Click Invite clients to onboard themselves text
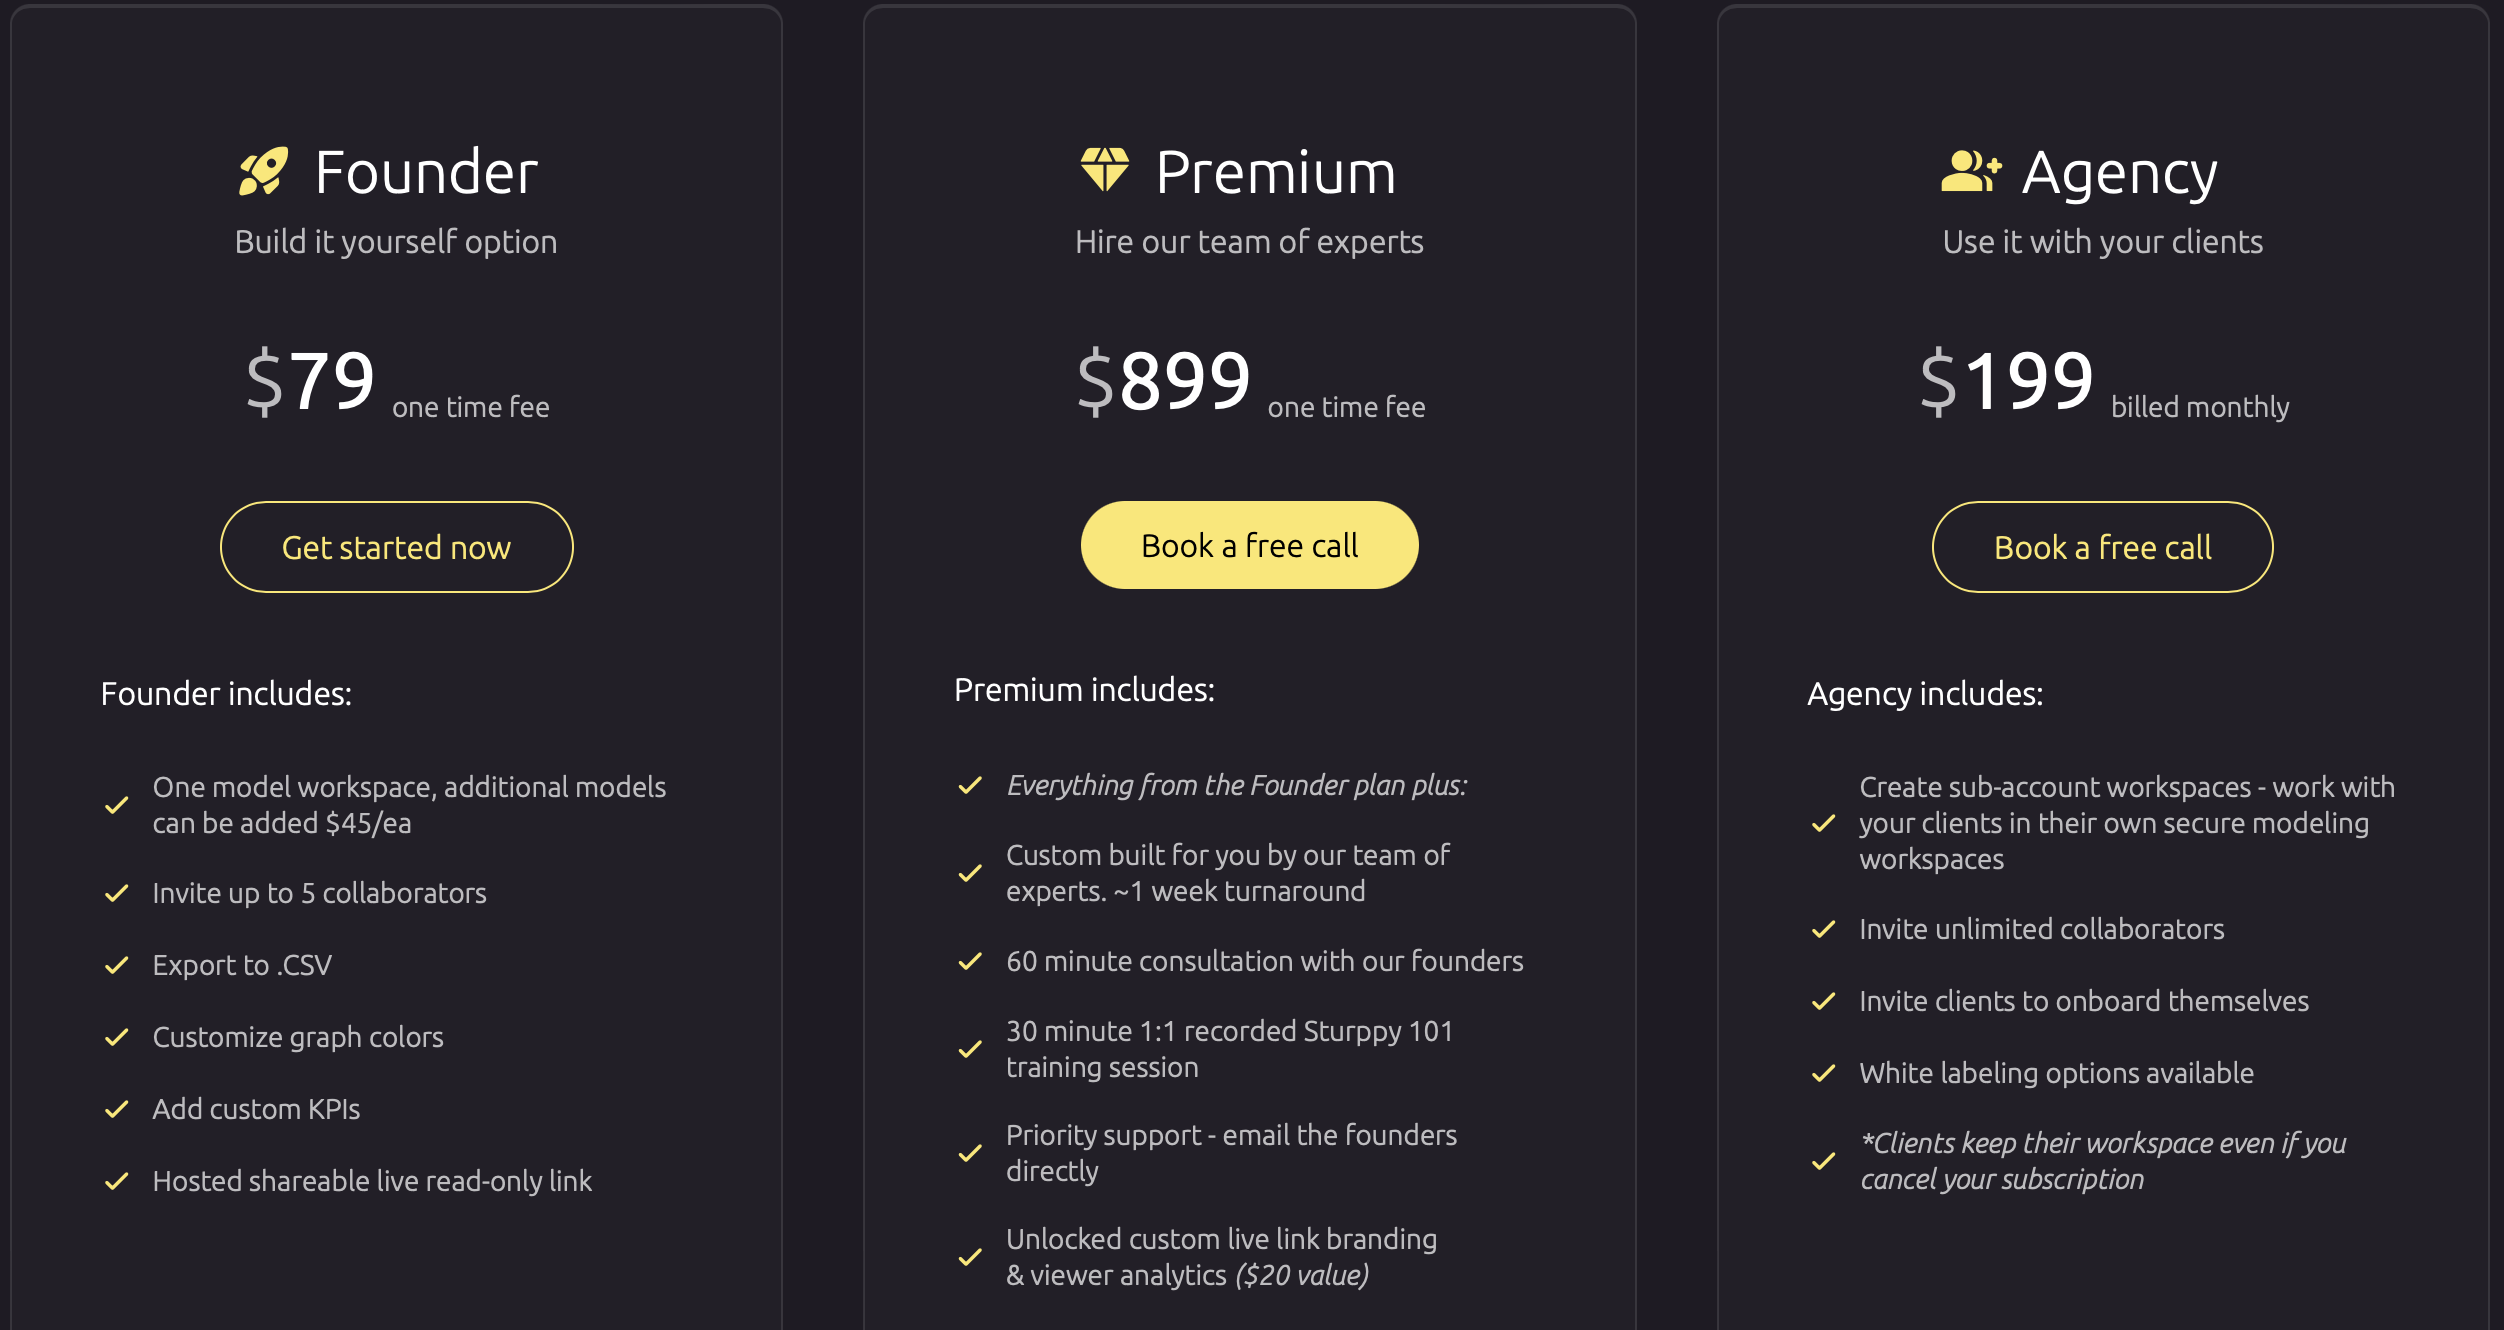Screen dimensions: 2504x1330 2084,1001
